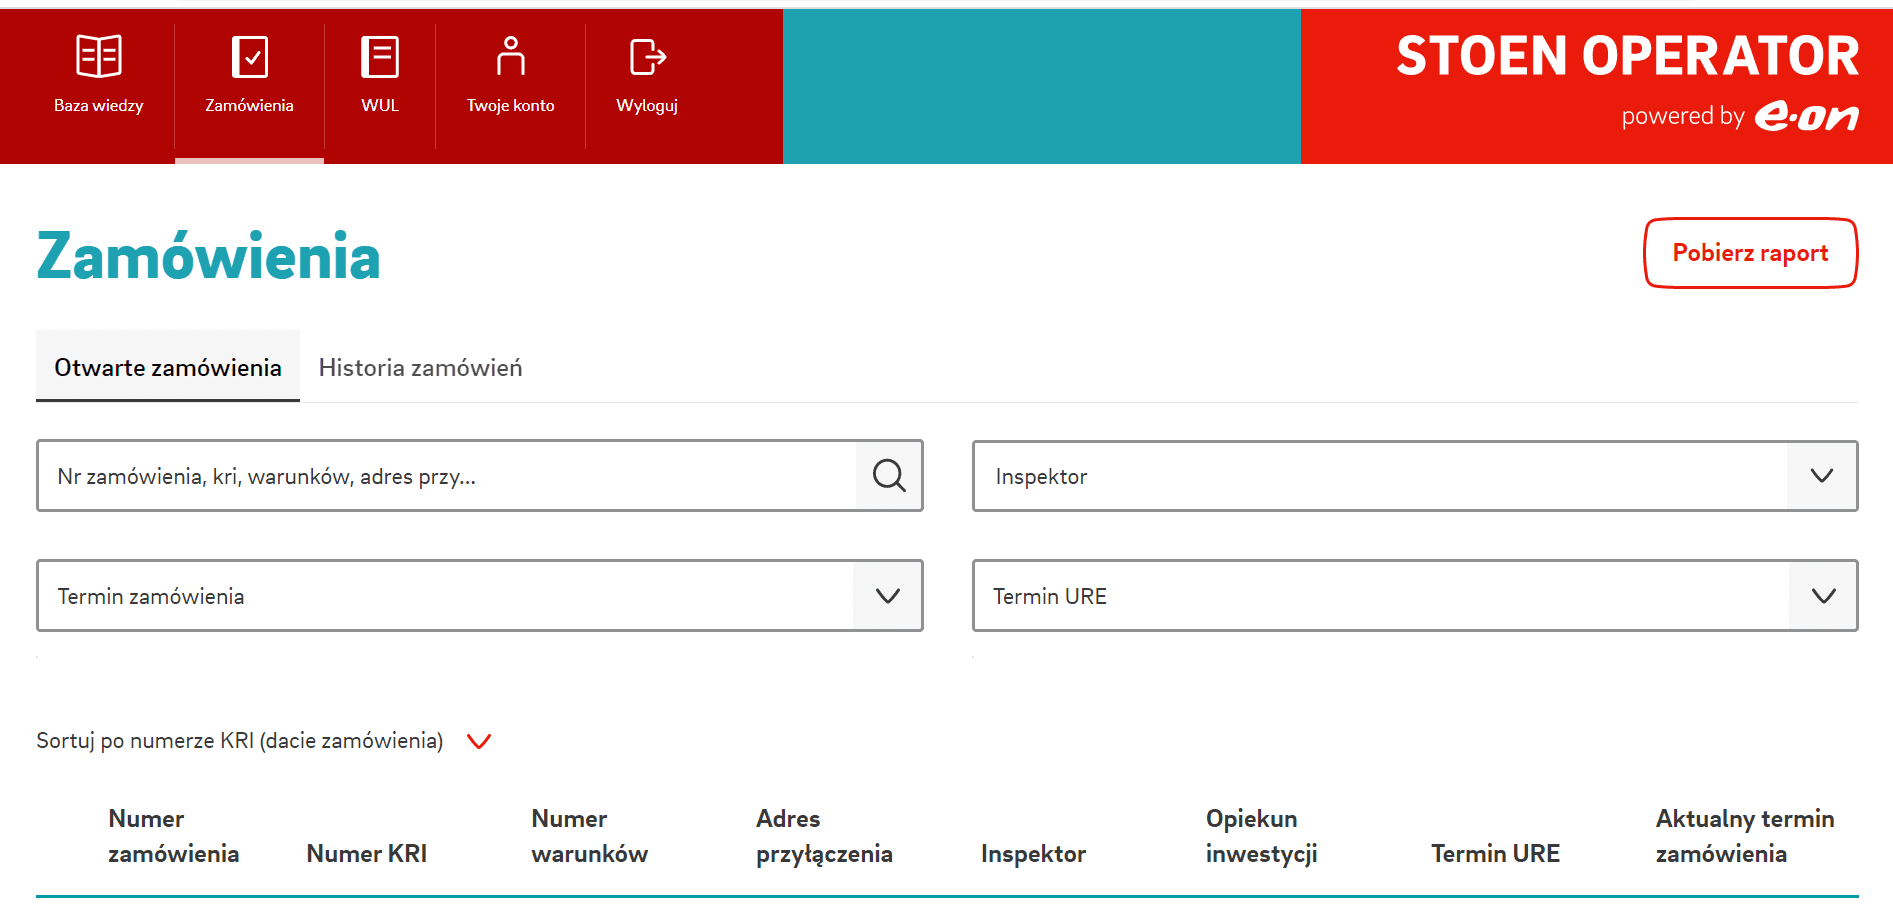Screen dimensions: 1893x906
Task: Click the Wyloguj exit icon
Action: pyautogui.click(x=647, y=57)
